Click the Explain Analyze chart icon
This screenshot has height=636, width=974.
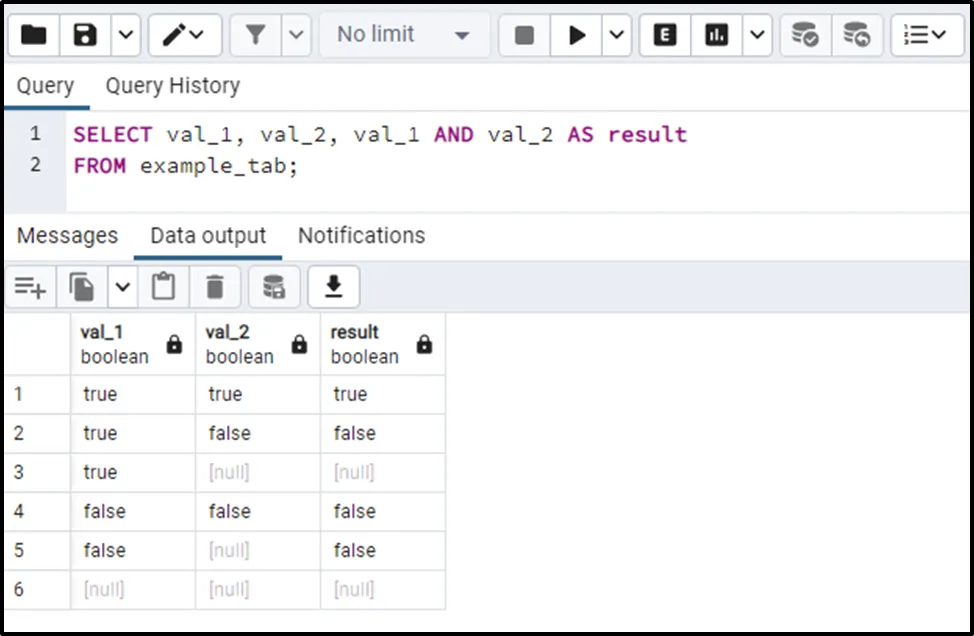(x=717, y=35)
